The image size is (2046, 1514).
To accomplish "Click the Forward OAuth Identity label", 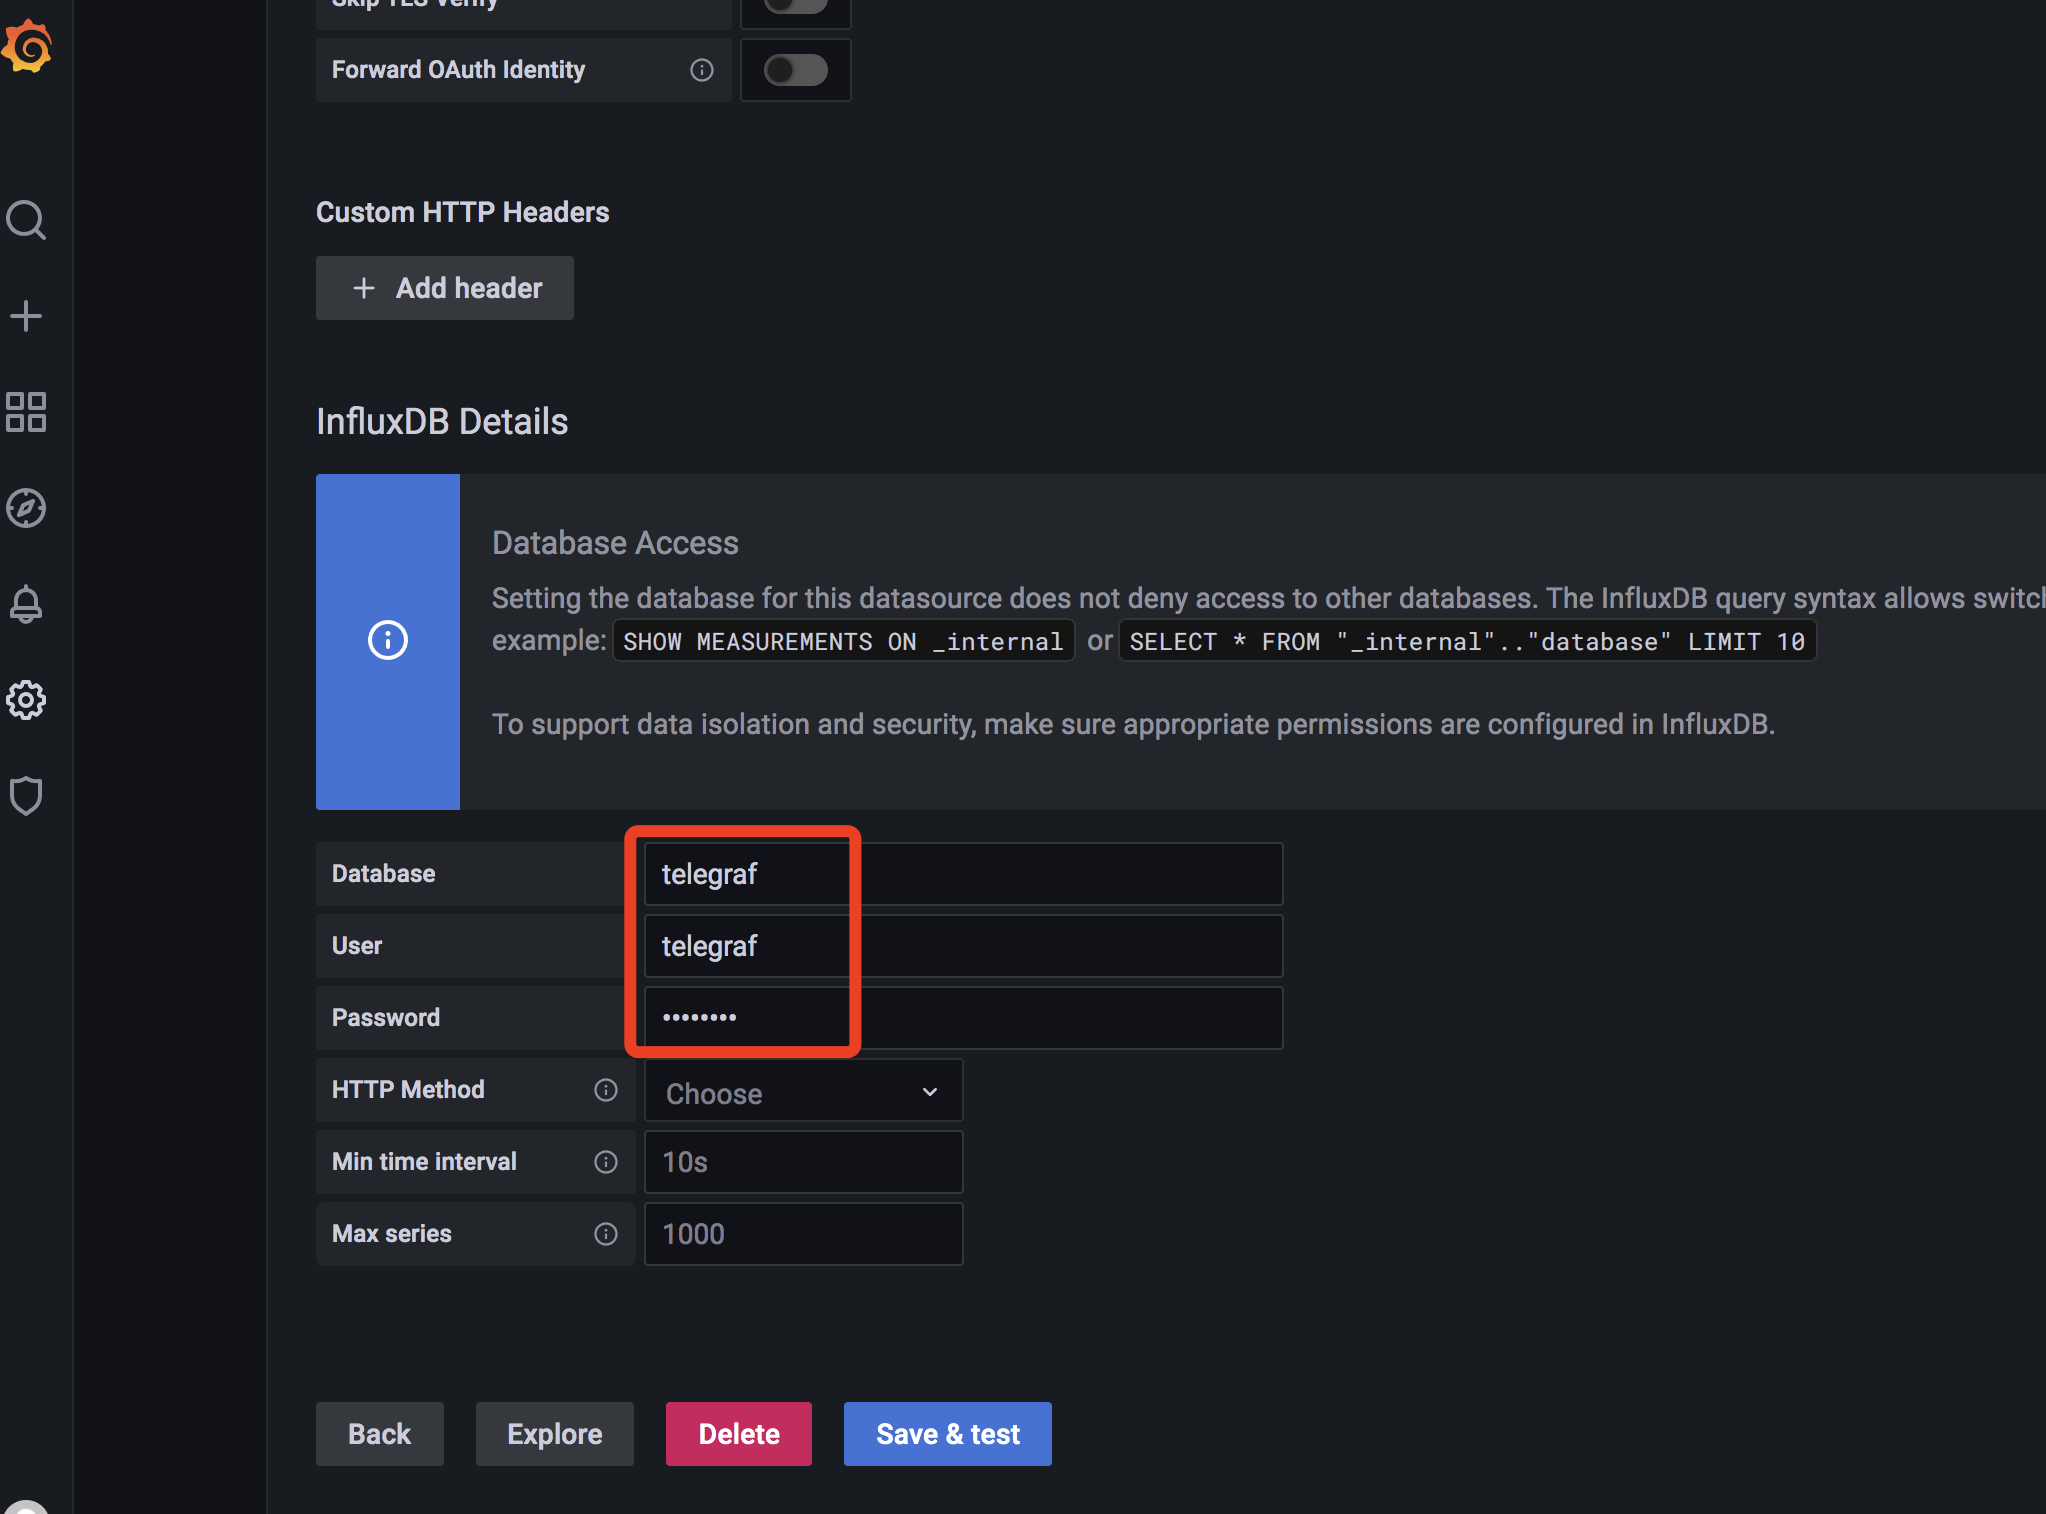I will coord(458,70).
